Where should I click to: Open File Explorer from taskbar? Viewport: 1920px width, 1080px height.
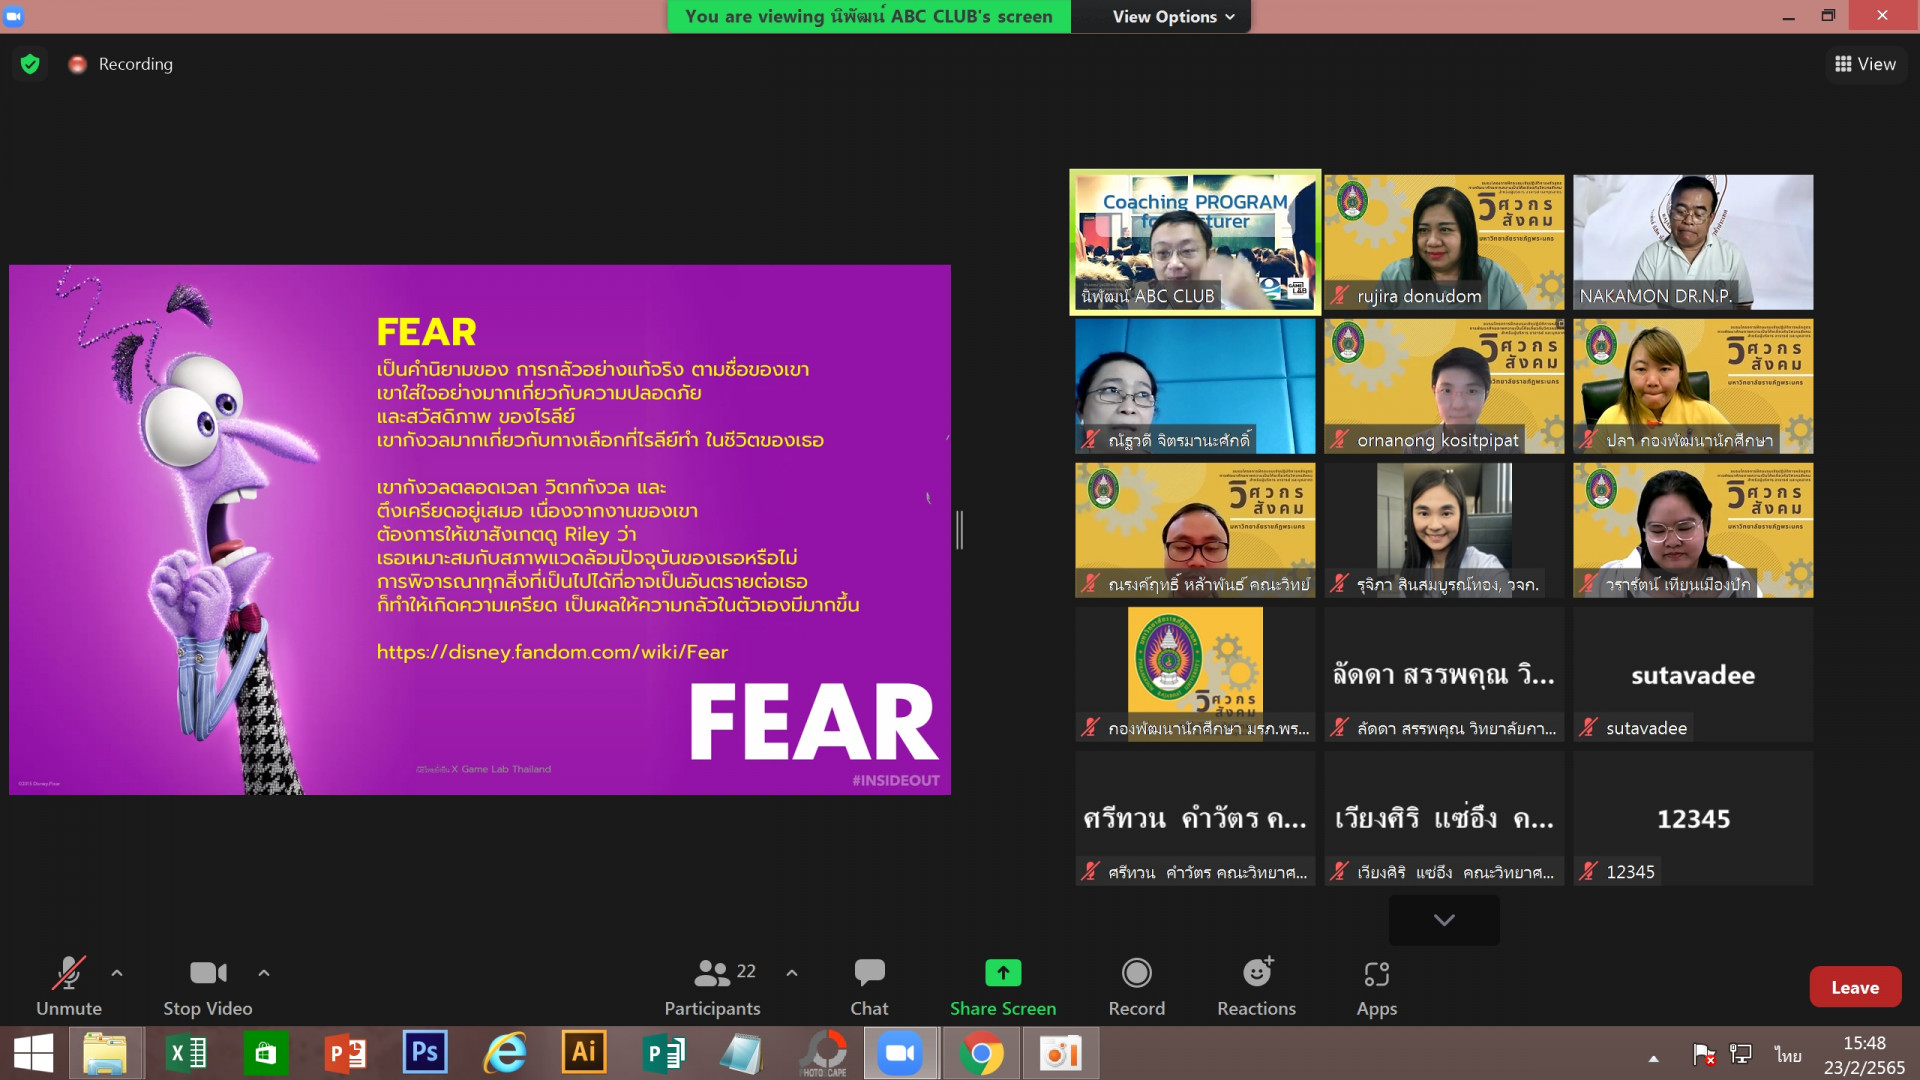click(x=105, y=1053)
